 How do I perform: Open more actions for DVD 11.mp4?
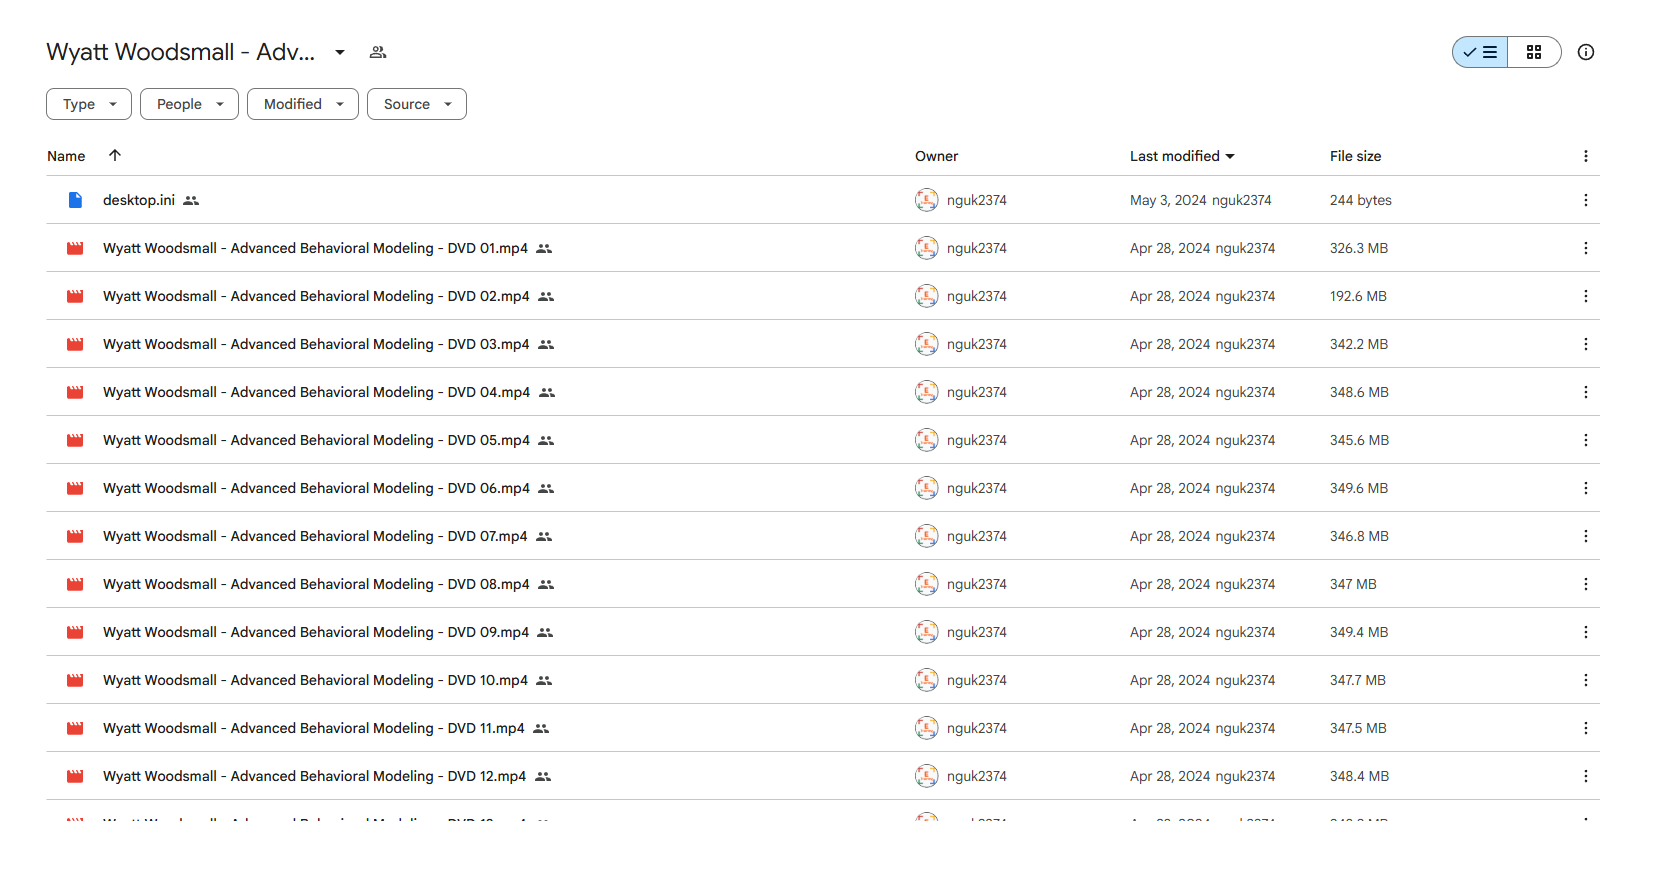(x=1586, y=728)
